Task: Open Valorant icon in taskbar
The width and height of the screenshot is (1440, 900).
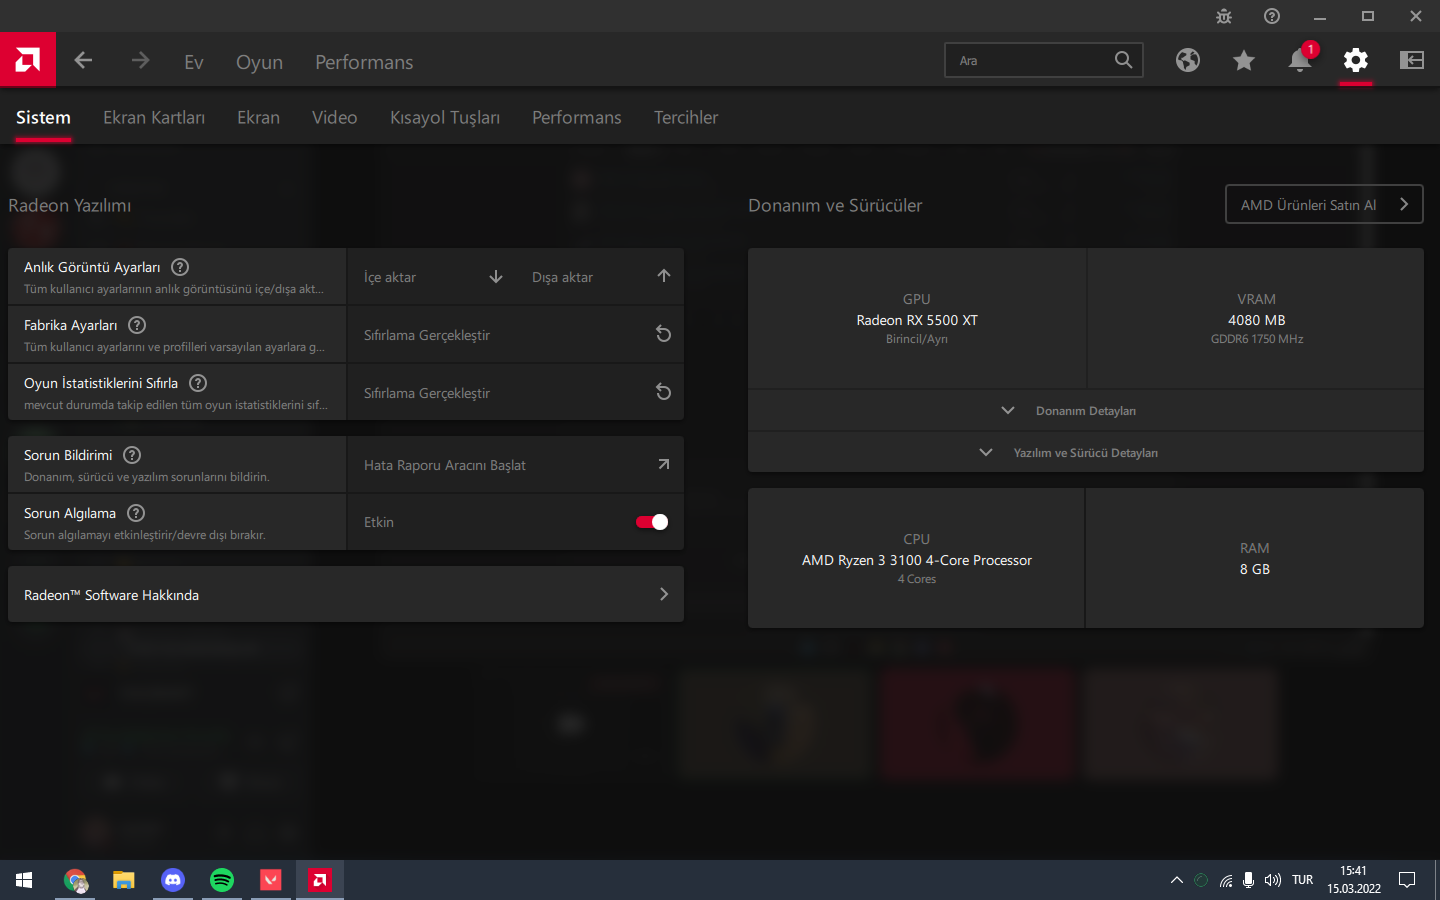Action: click(271, 880)
